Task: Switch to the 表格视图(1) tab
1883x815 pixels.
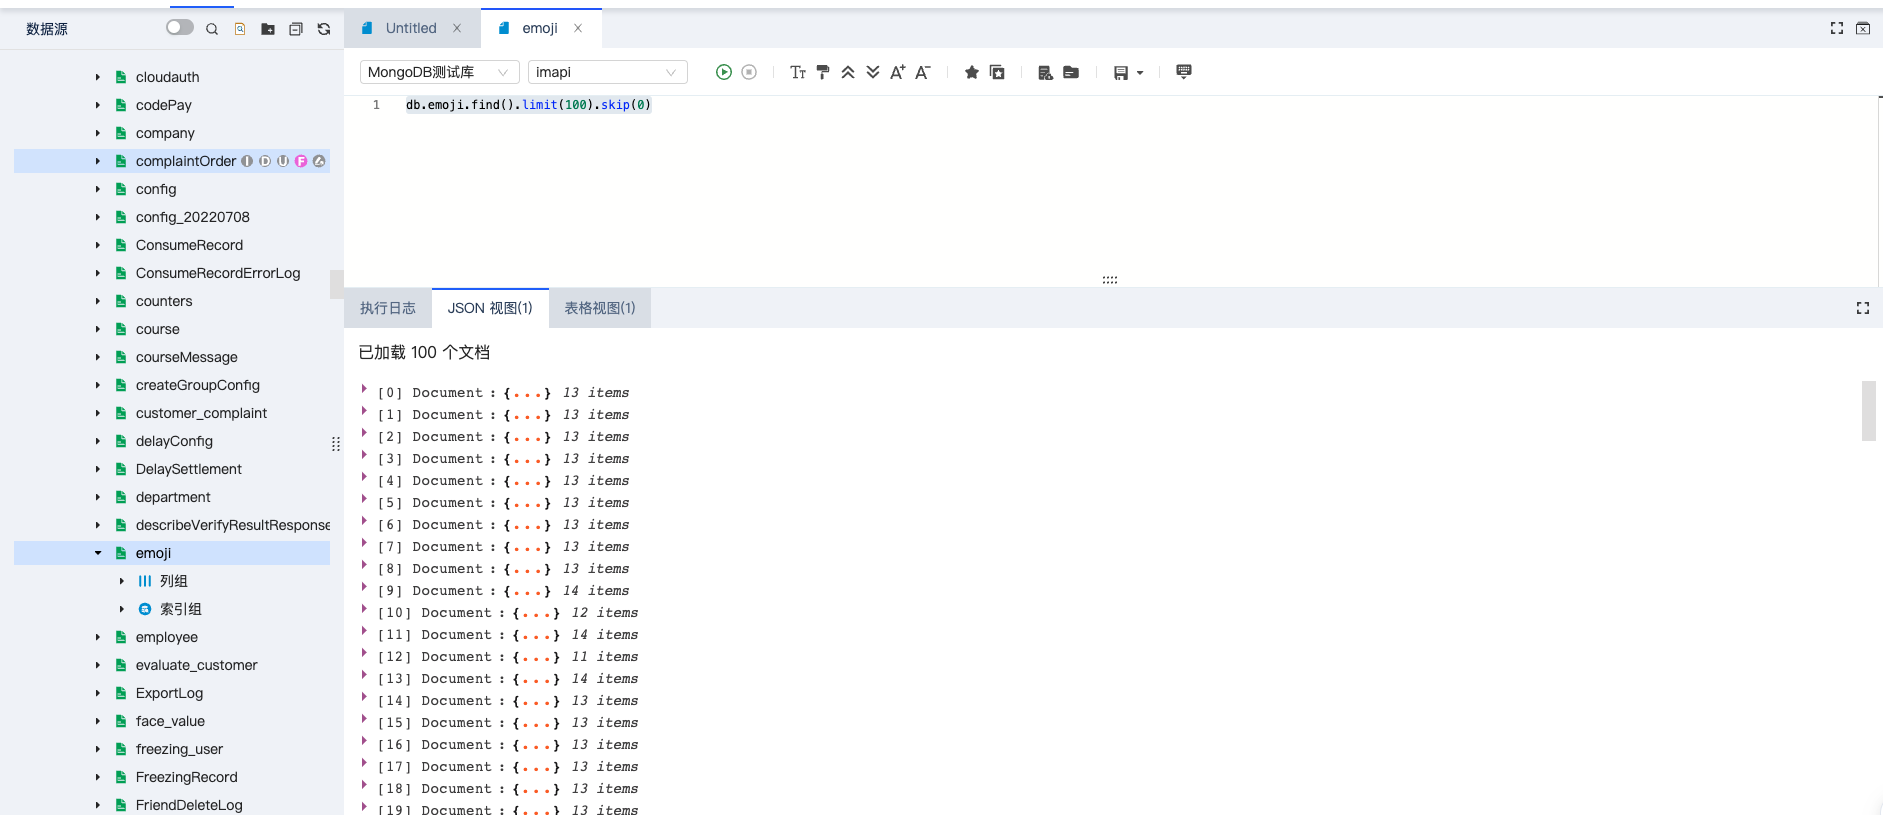Action: pos(600,308)
